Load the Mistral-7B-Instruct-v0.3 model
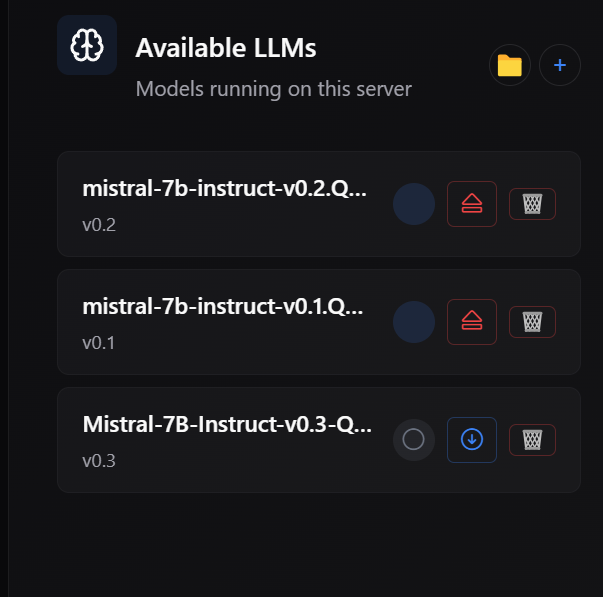603x597 pixels. (472, 440)
